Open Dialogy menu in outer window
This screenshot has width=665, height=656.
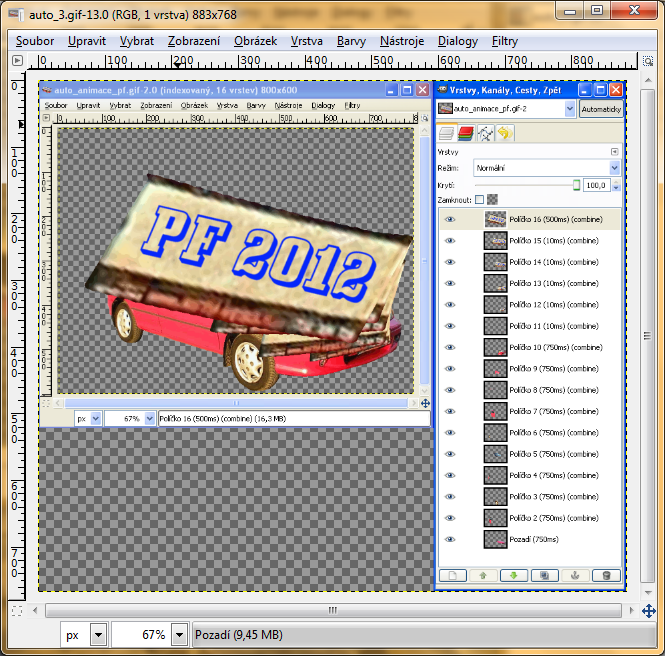(x=458, y=41)
